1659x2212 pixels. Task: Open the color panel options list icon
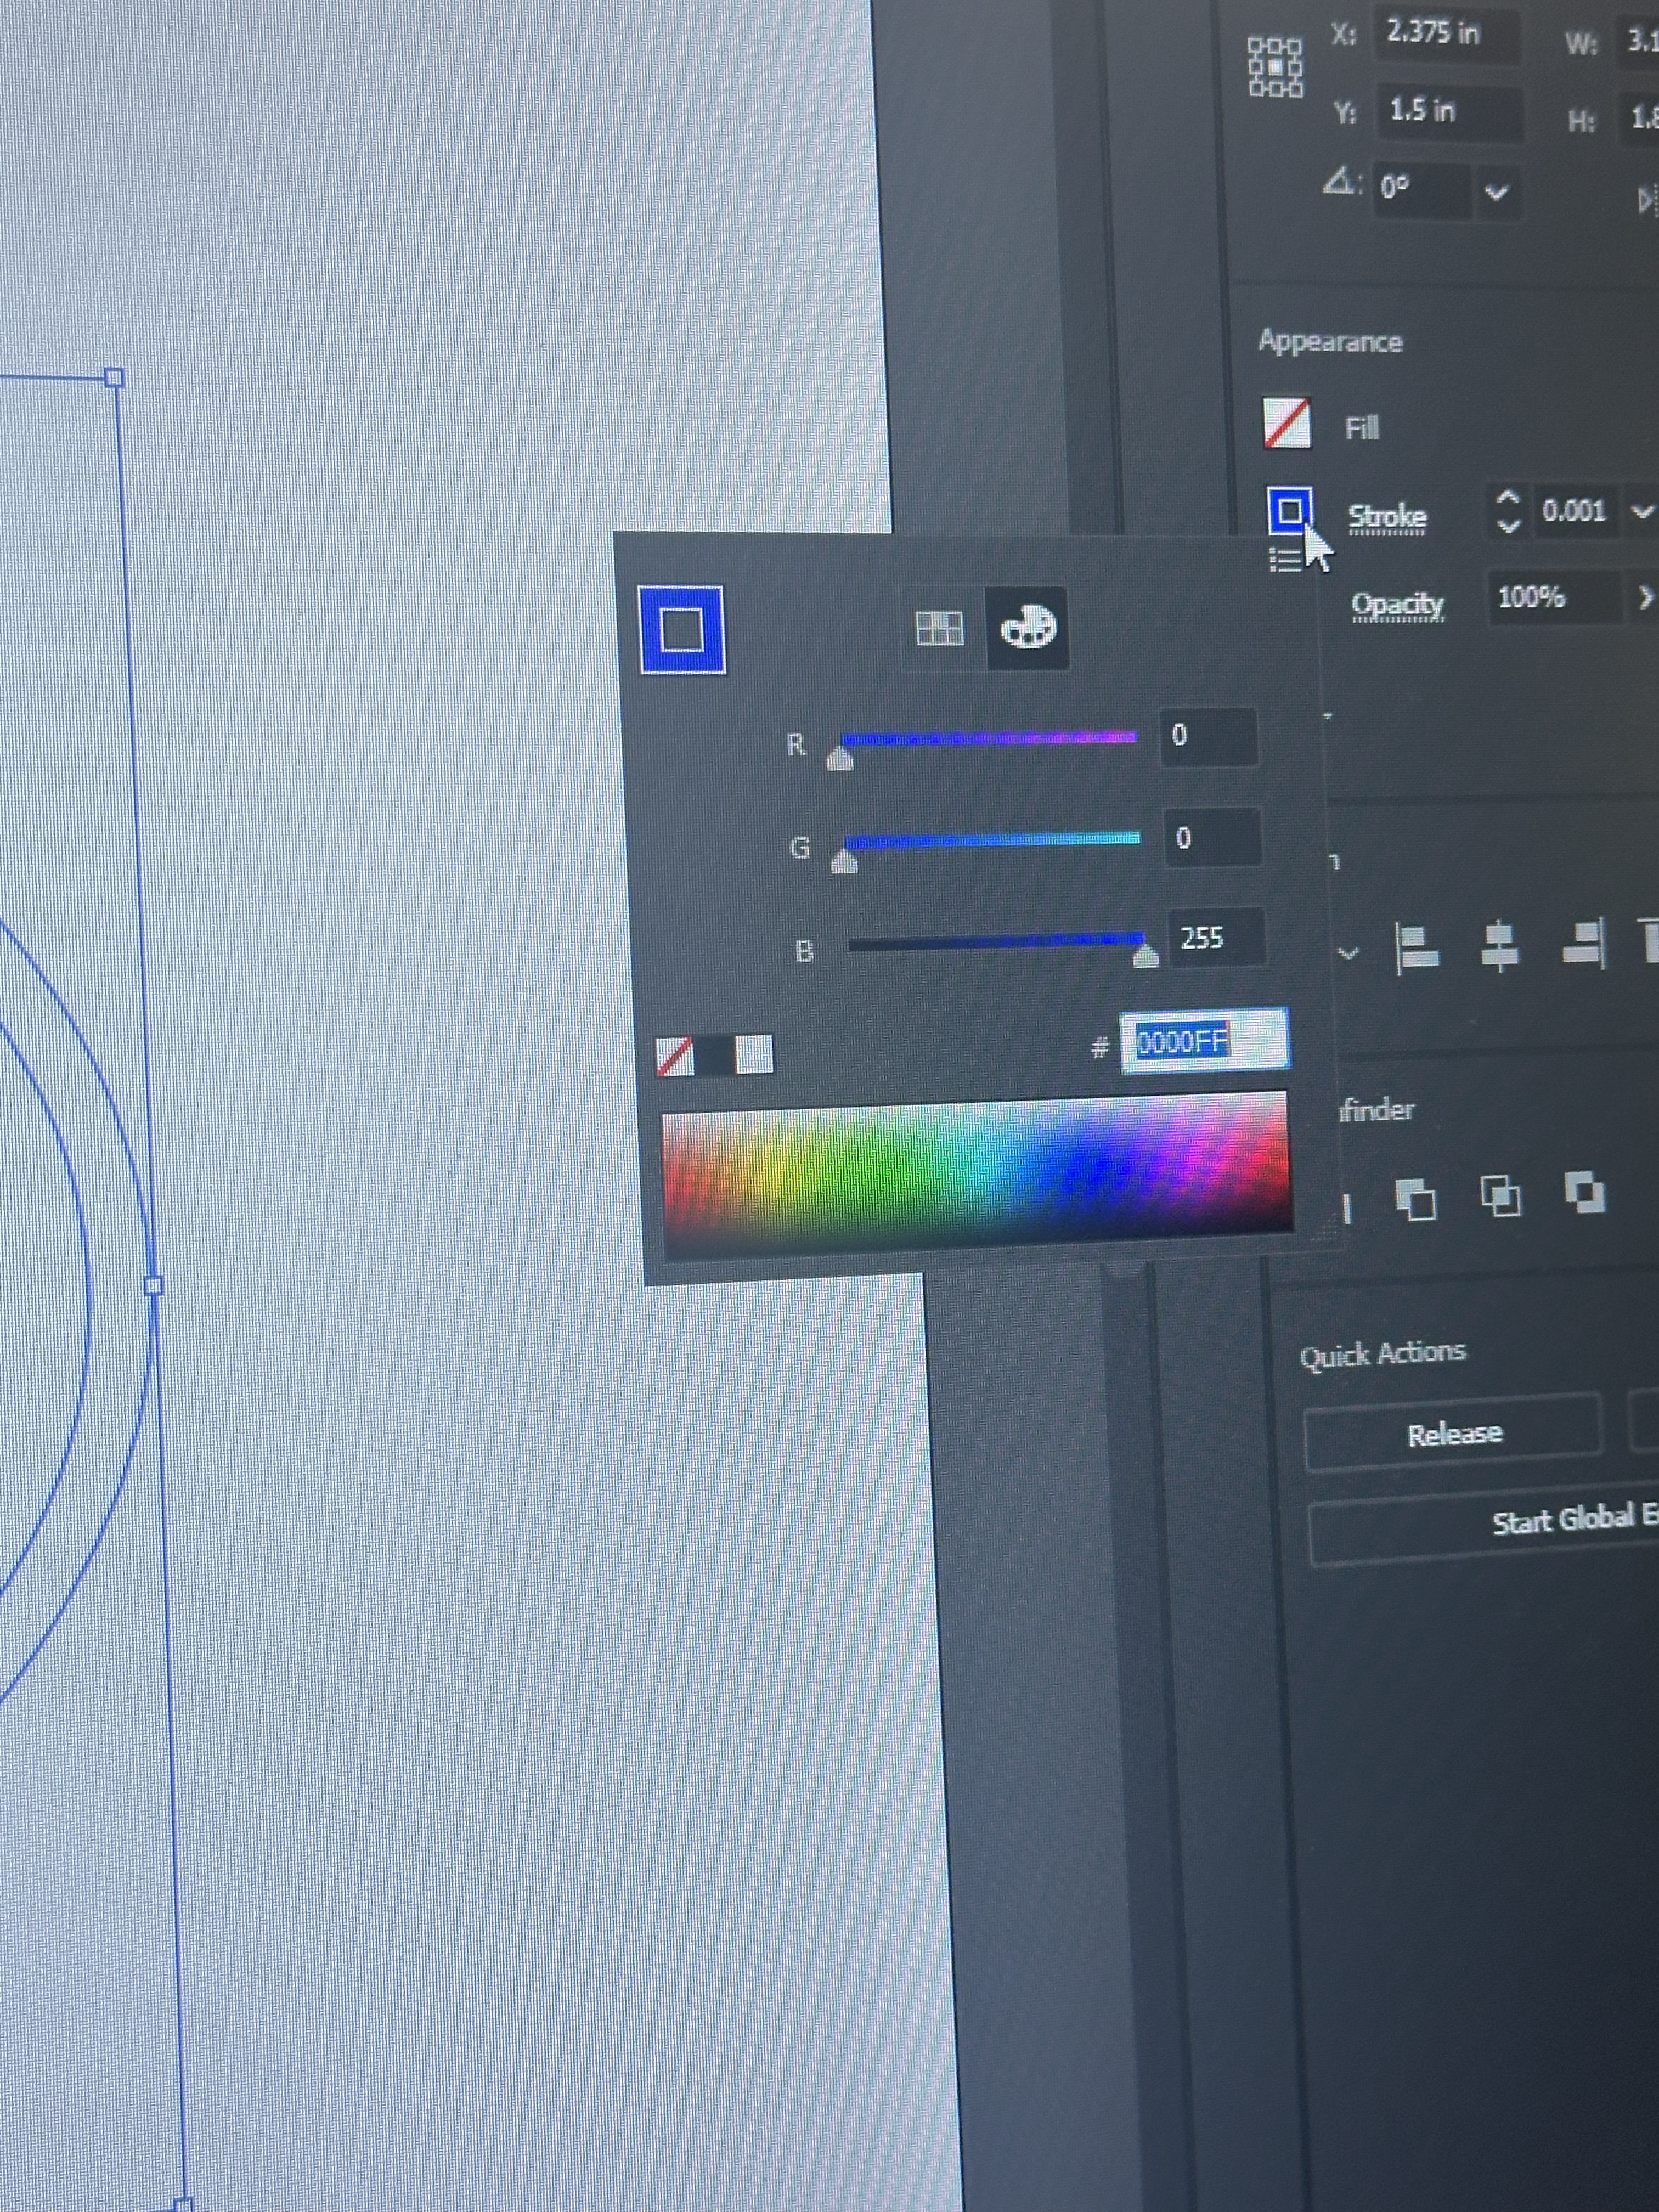(1285, 560)
